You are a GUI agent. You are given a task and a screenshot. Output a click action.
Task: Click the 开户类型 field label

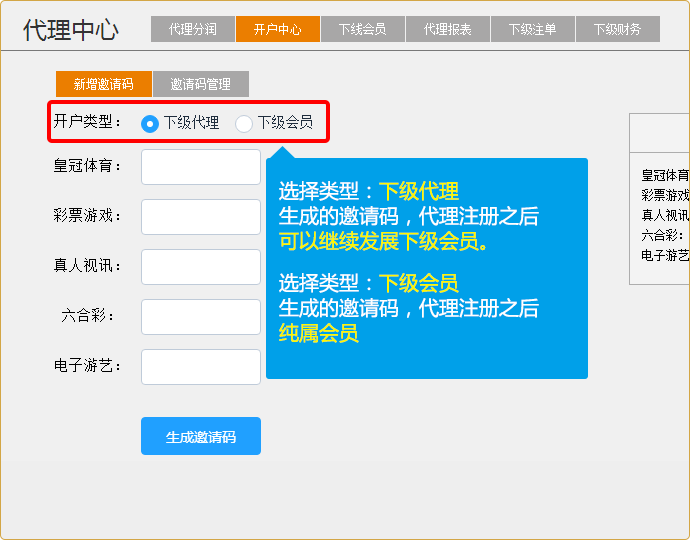coord(87,122)
